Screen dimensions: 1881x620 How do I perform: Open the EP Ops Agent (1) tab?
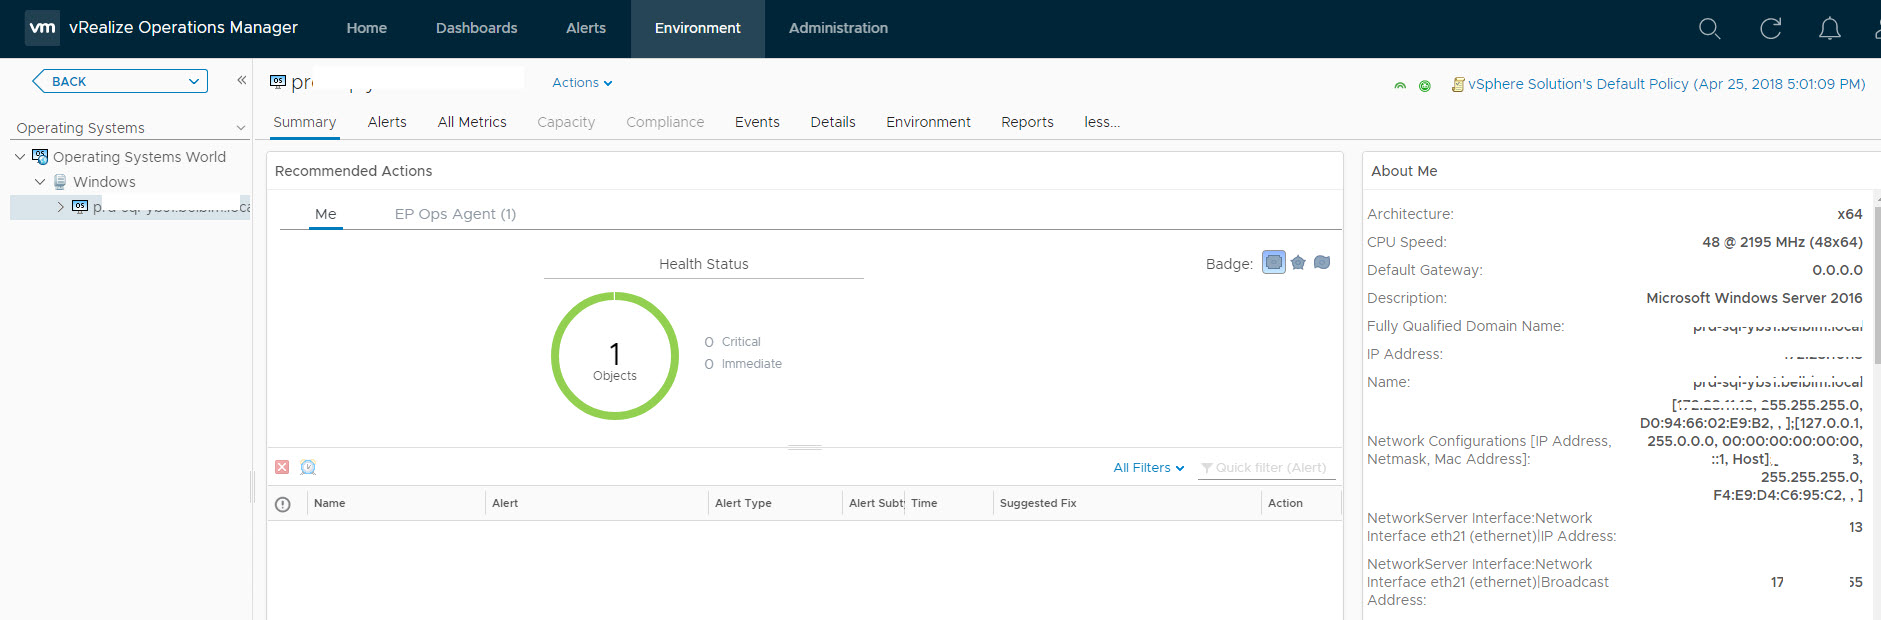pos(455,214)
